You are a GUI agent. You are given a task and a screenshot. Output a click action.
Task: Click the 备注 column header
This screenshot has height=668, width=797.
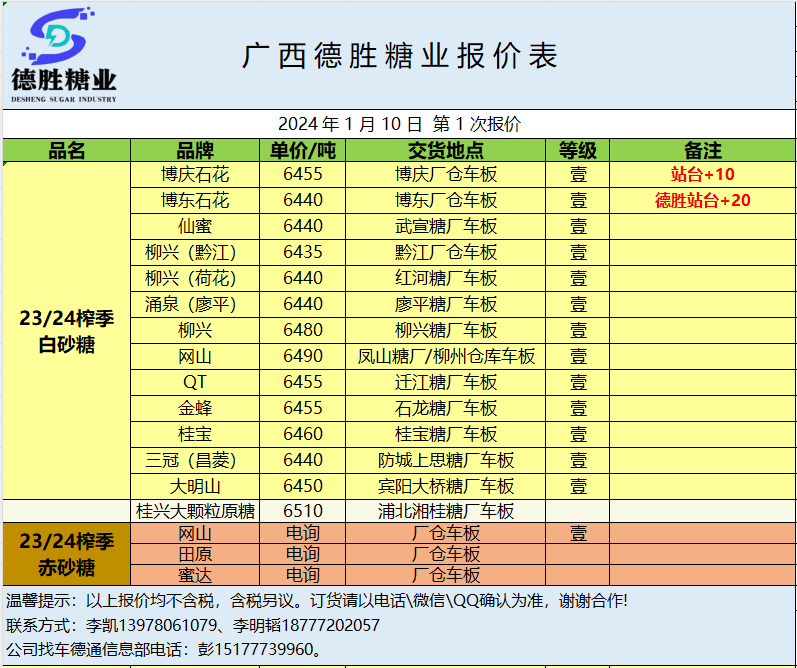[x=702, y=151]
